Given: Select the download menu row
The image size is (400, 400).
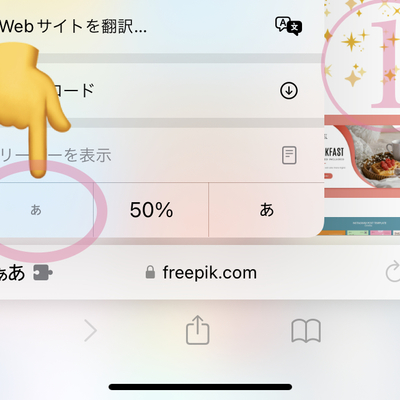Looking at the screenshot, I should click(162, 90).
